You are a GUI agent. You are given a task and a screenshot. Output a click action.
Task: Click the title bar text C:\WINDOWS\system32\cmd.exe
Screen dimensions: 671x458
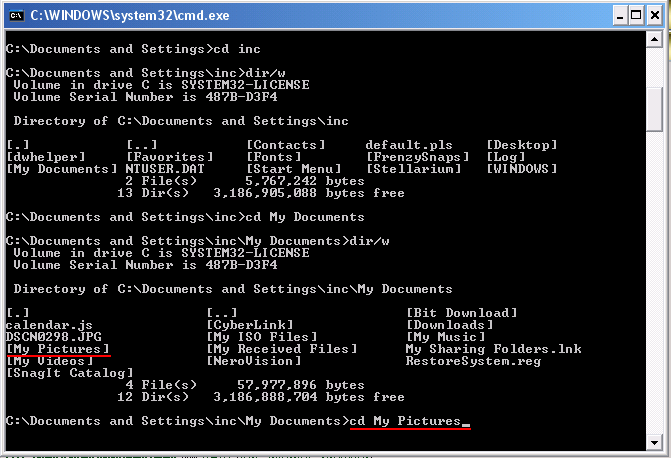130,16
